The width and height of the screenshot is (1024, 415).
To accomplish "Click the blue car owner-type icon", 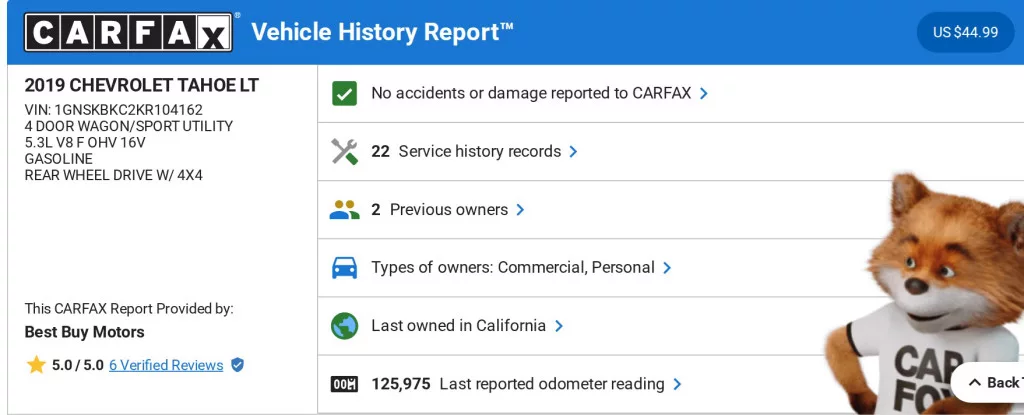I will tap(344, 268).
